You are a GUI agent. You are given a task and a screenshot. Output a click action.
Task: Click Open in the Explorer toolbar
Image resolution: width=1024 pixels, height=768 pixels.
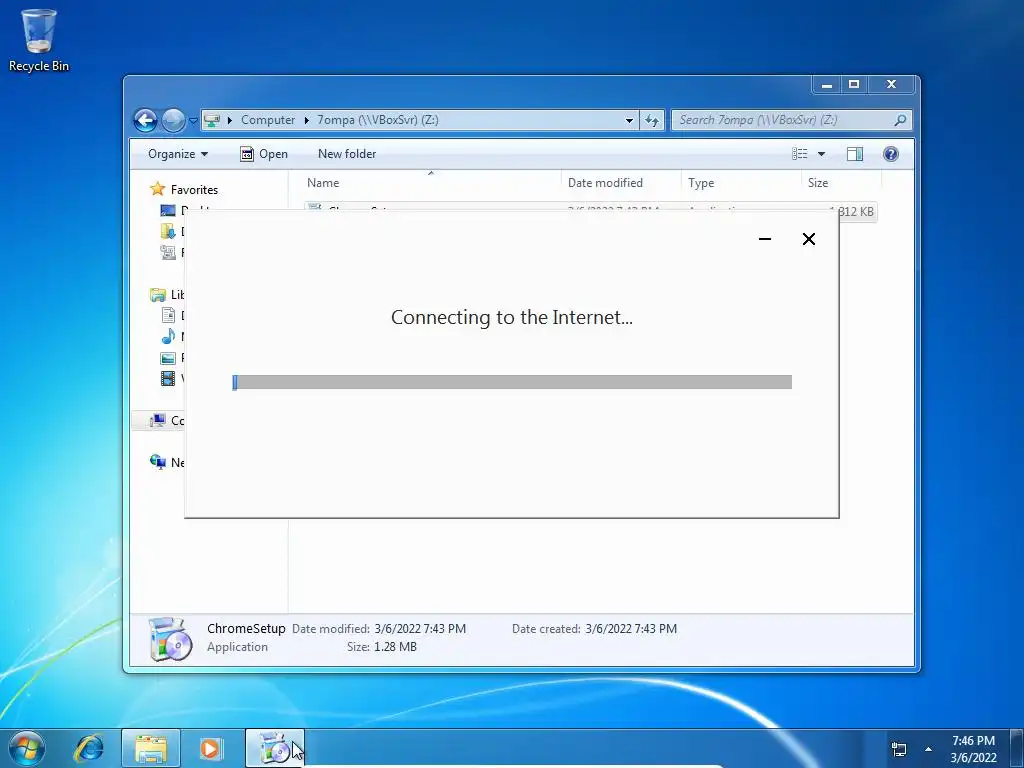[x=264, y=154]
